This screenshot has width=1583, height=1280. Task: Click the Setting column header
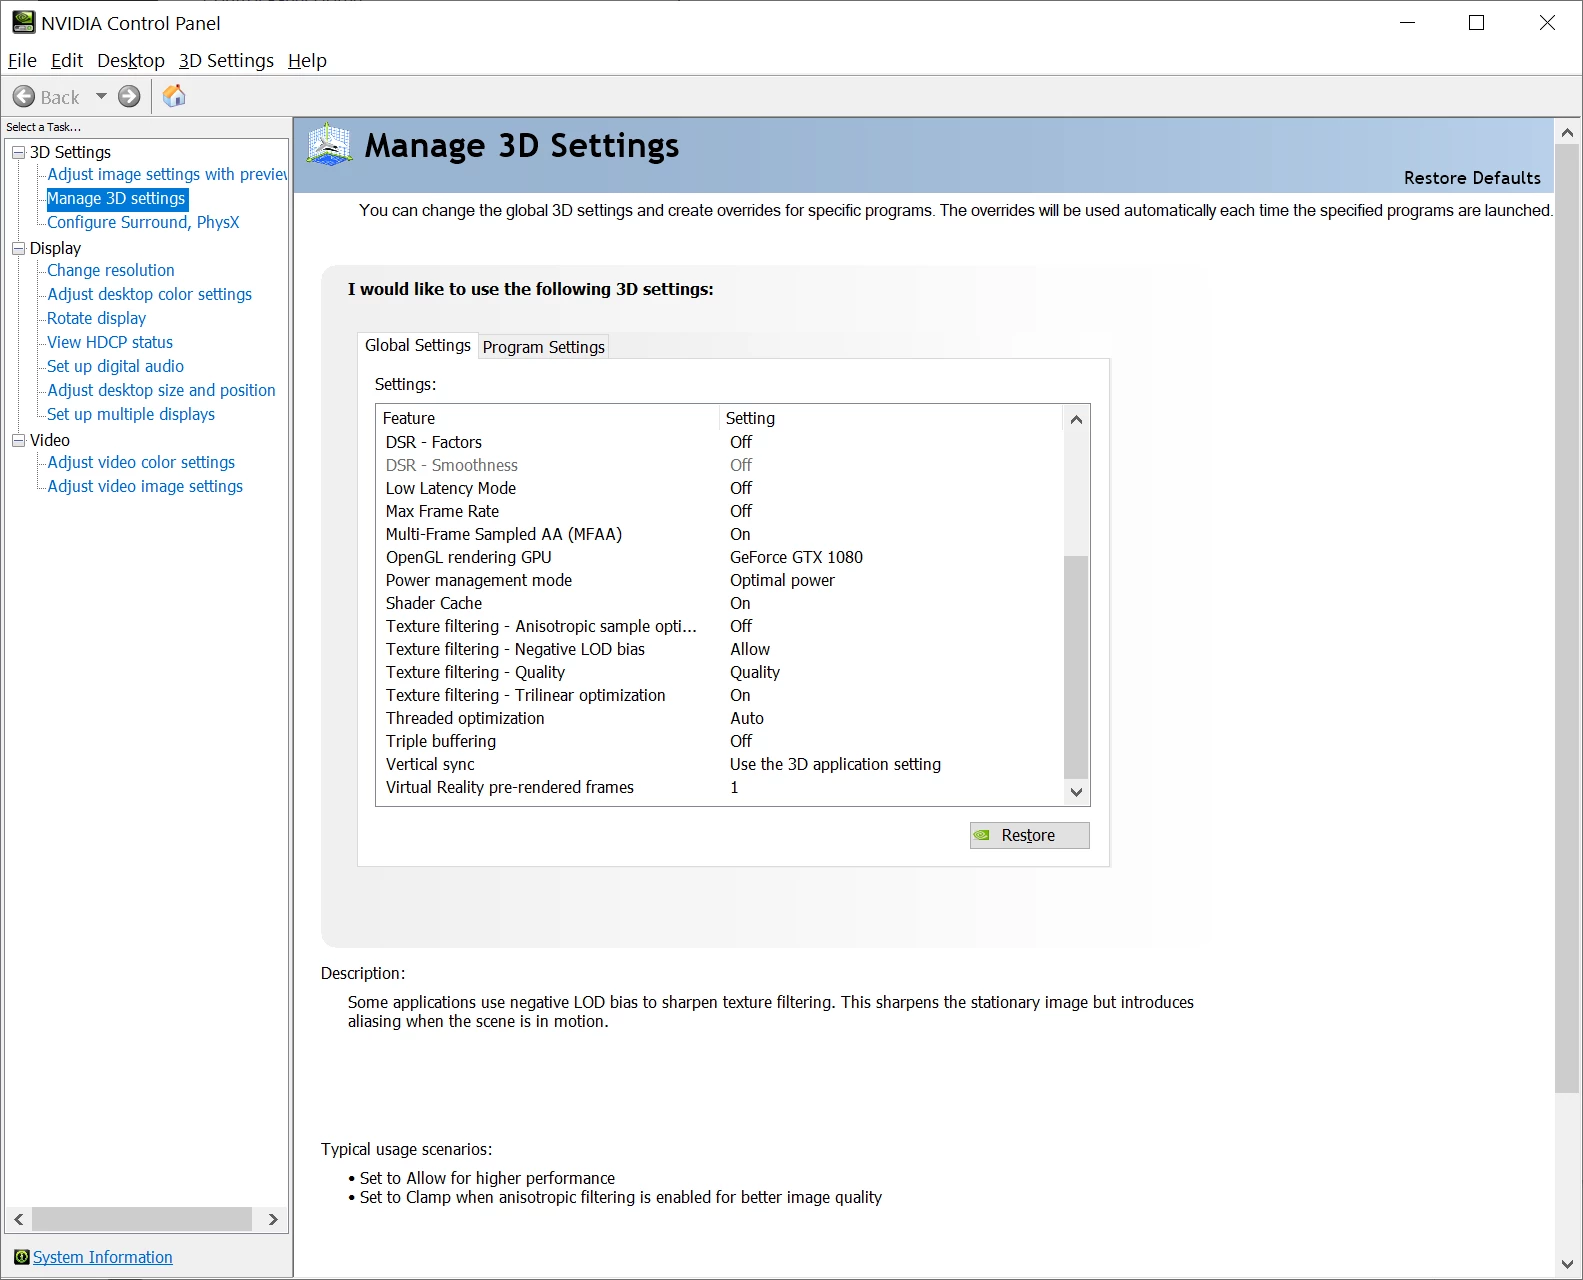[x=891, y=418]
